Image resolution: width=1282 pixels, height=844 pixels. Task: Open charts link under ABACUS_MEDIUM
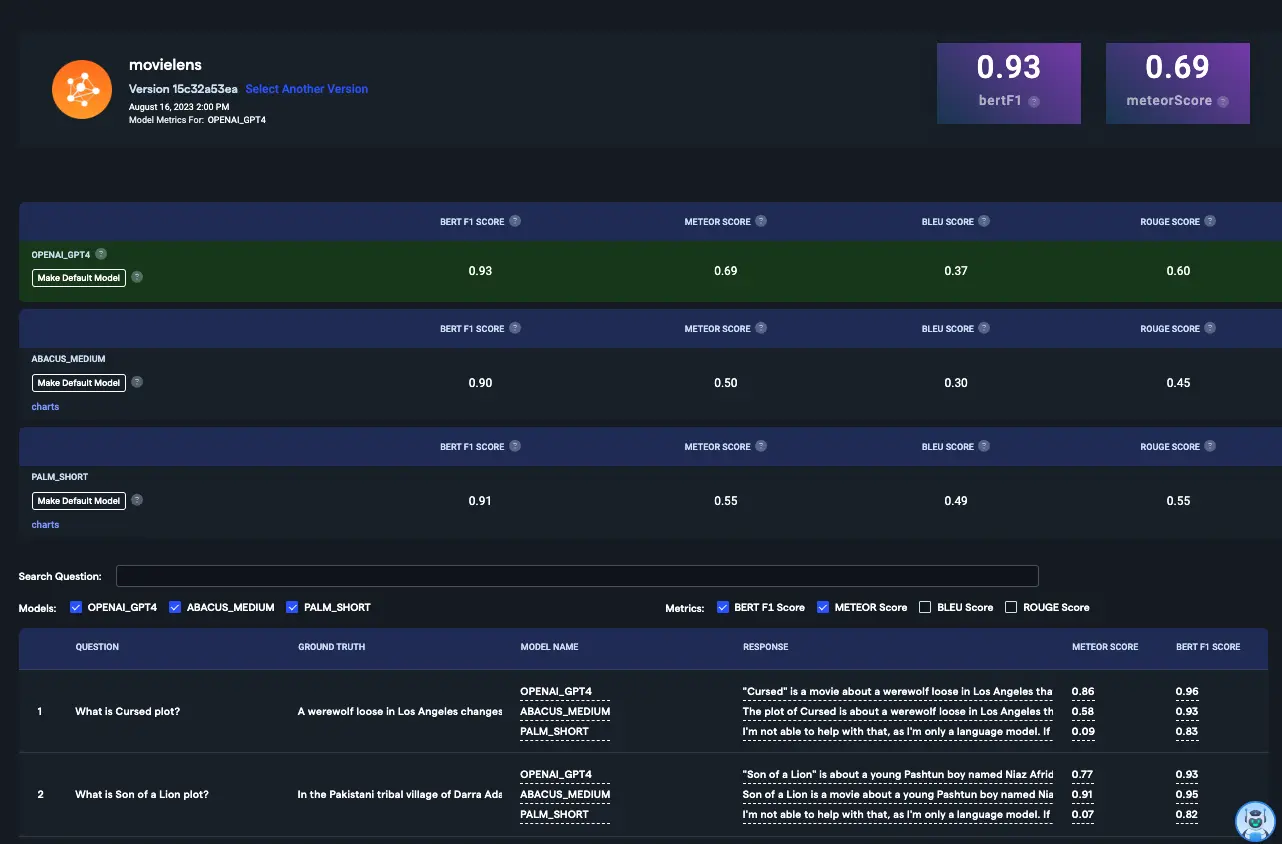point(45,407)
